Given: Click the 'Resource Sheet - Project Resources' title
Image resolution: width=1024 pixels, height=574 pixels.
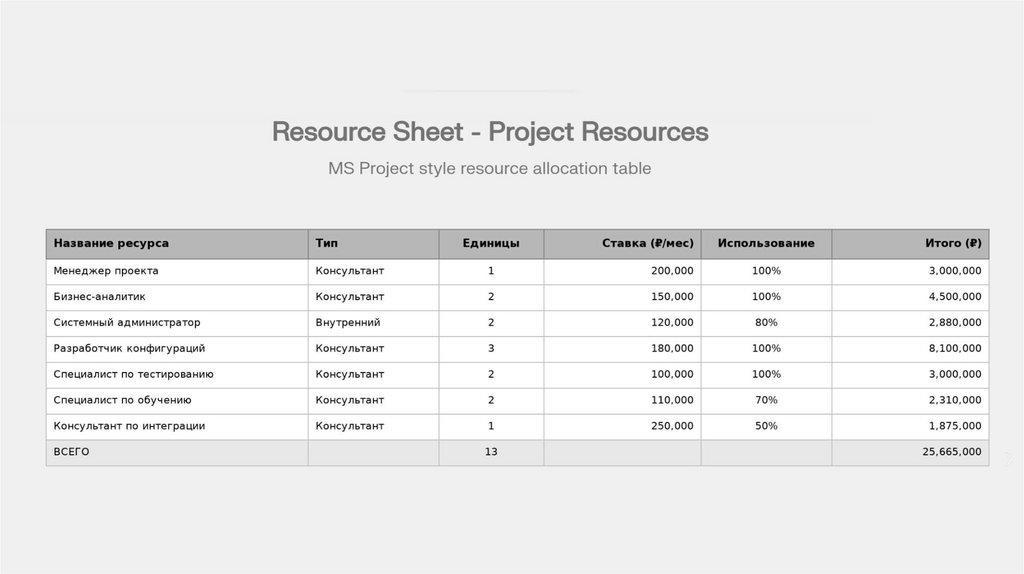Looking at the screenshot, I should click(x=490, y=132).
